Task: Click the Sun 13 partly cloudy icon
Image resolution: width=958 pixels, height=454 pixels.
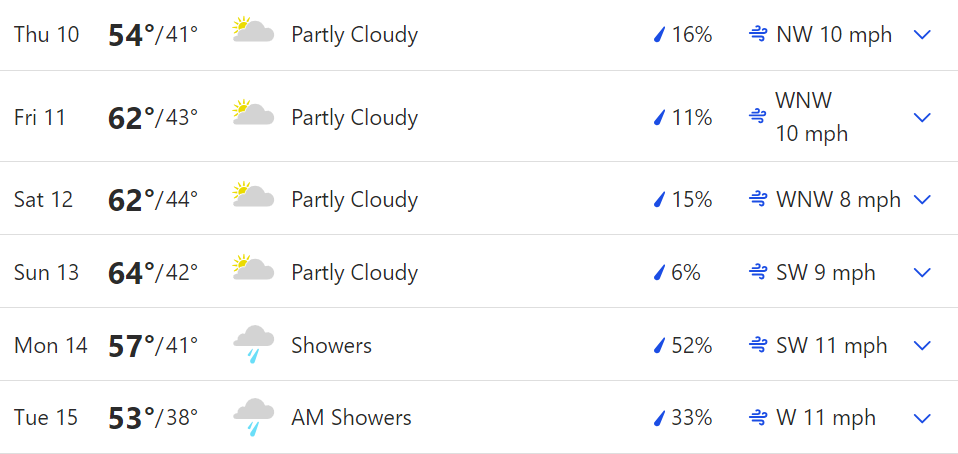Action: [x=253, y=268]
